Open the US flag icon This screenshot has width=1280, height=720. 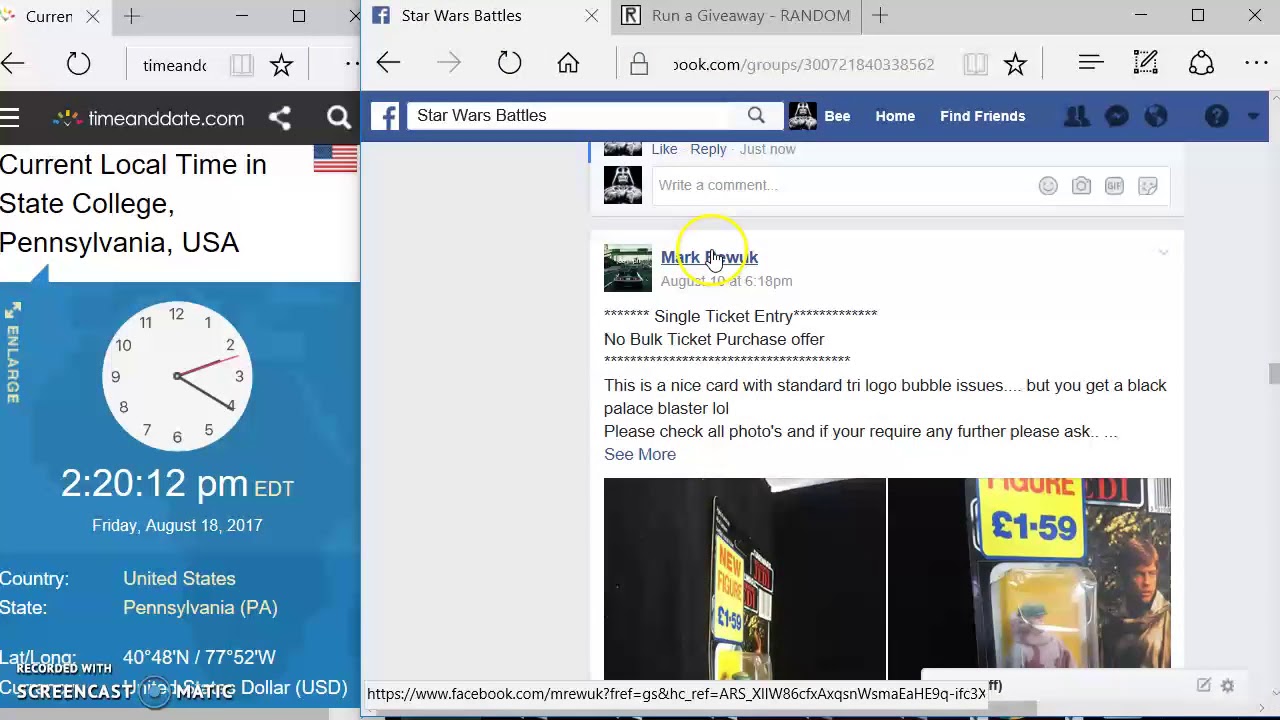335,159
